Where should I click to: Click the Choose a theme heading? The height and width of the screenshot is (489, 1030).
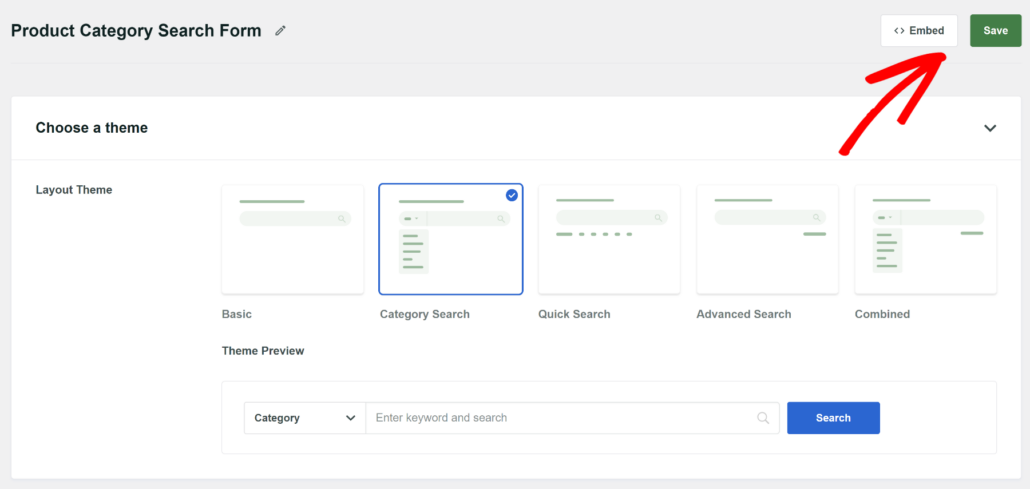coord(91,128)
